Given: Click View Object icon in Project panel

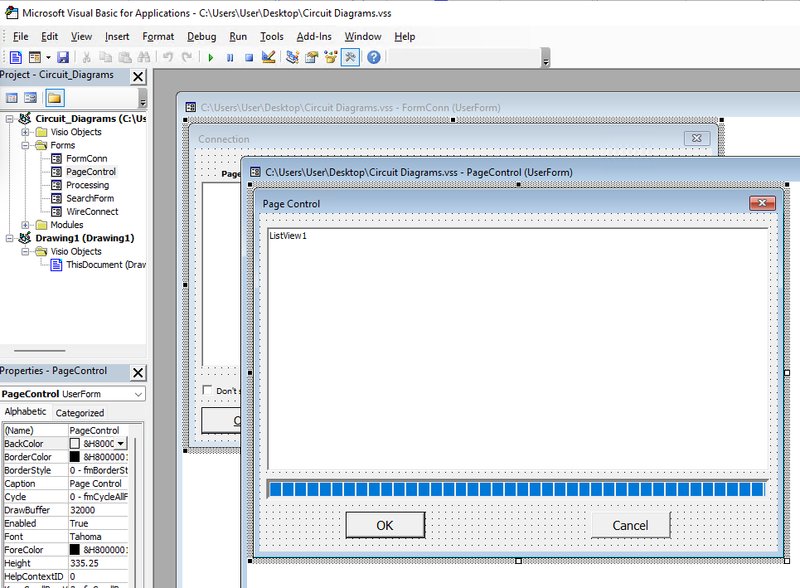Looking at the screenshot, I should [x=31, y=97].
